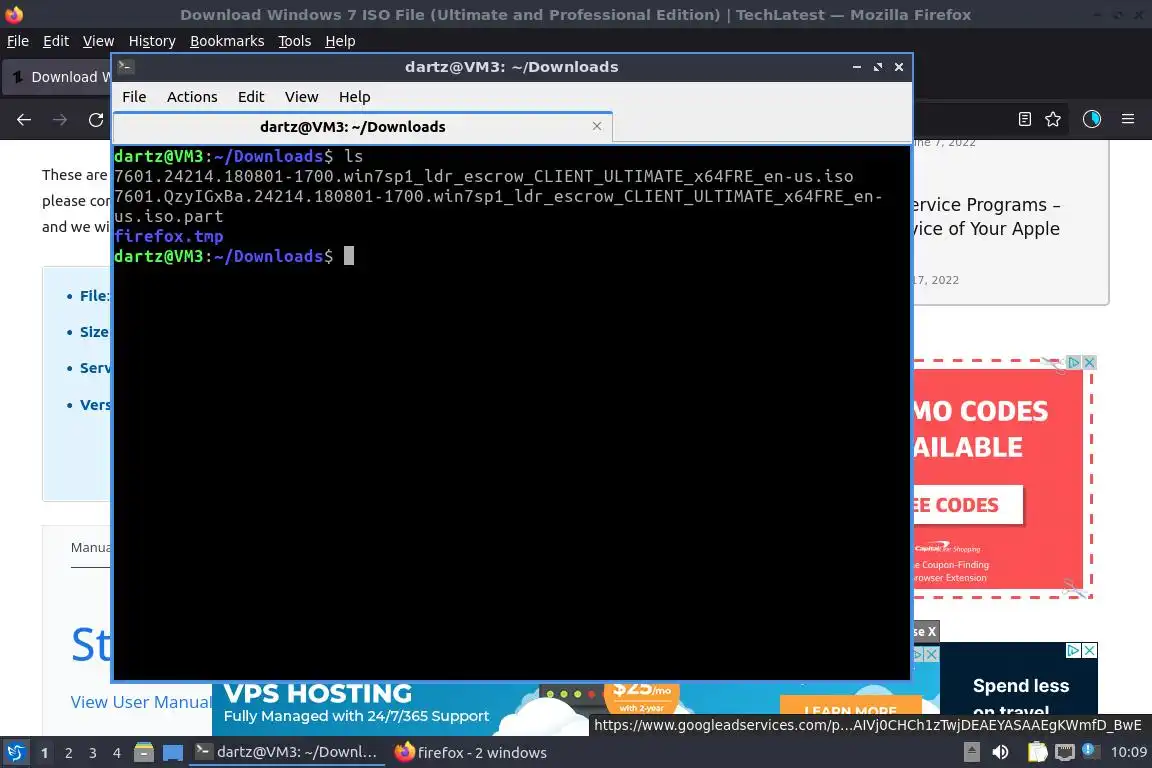The height and width of the screenshot is (768, 1152).
Task: Click the clock showing 10:09
Action: coord(1128,752)
